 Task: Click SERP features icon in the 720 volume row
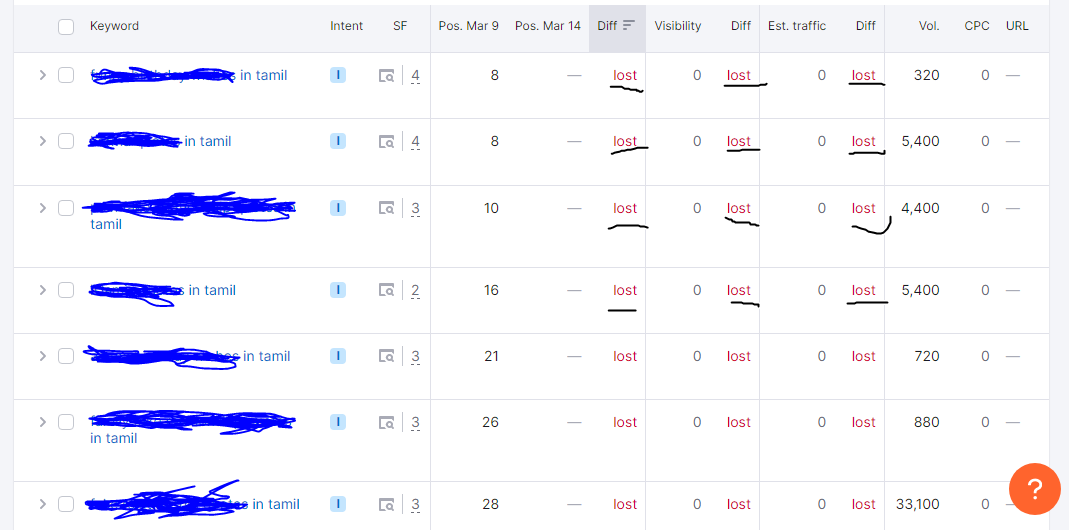386,357
